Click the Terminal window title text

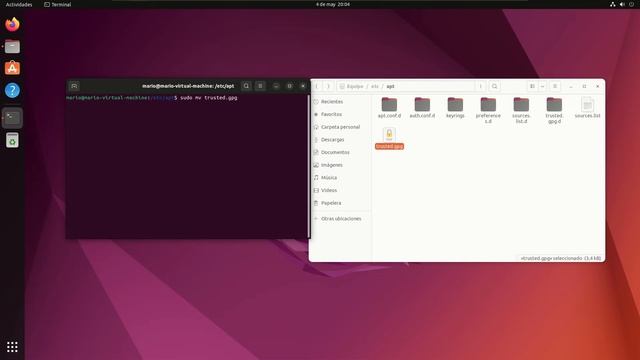[188, 86]
